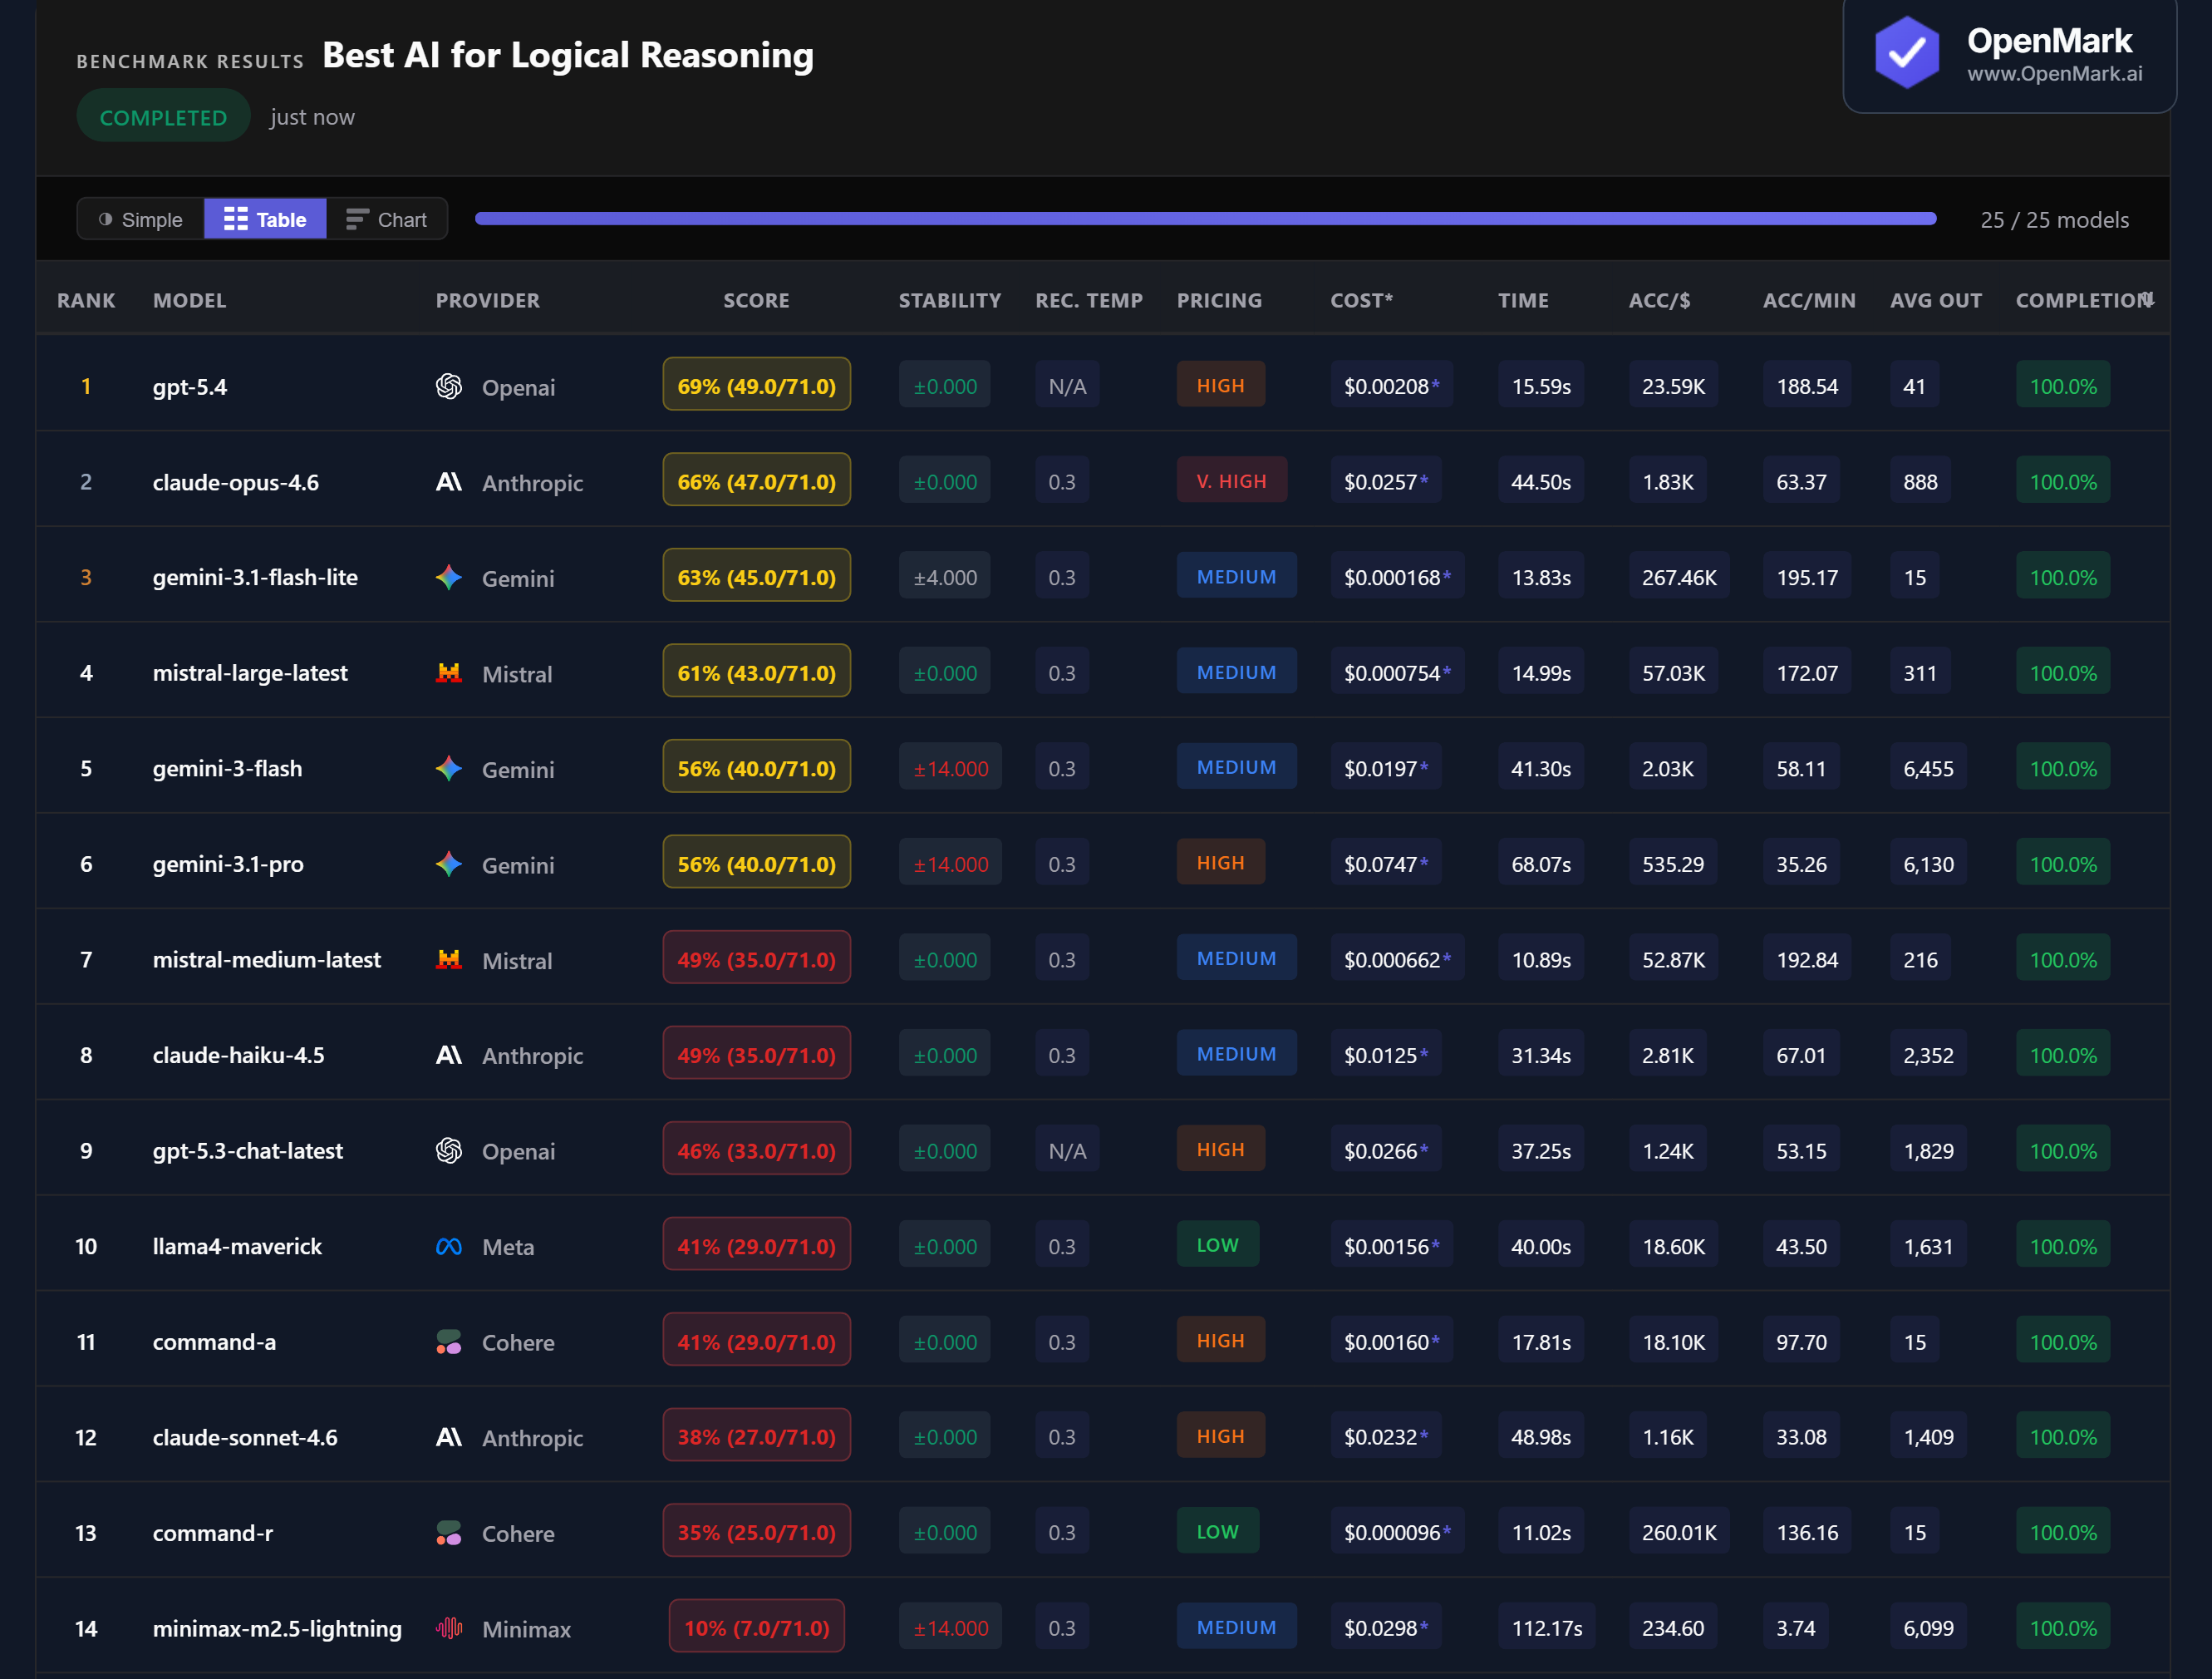This screenshot has width=2212, height=1679.
Task: Select the Table view toggle
Action: click(x=265, y=220)
